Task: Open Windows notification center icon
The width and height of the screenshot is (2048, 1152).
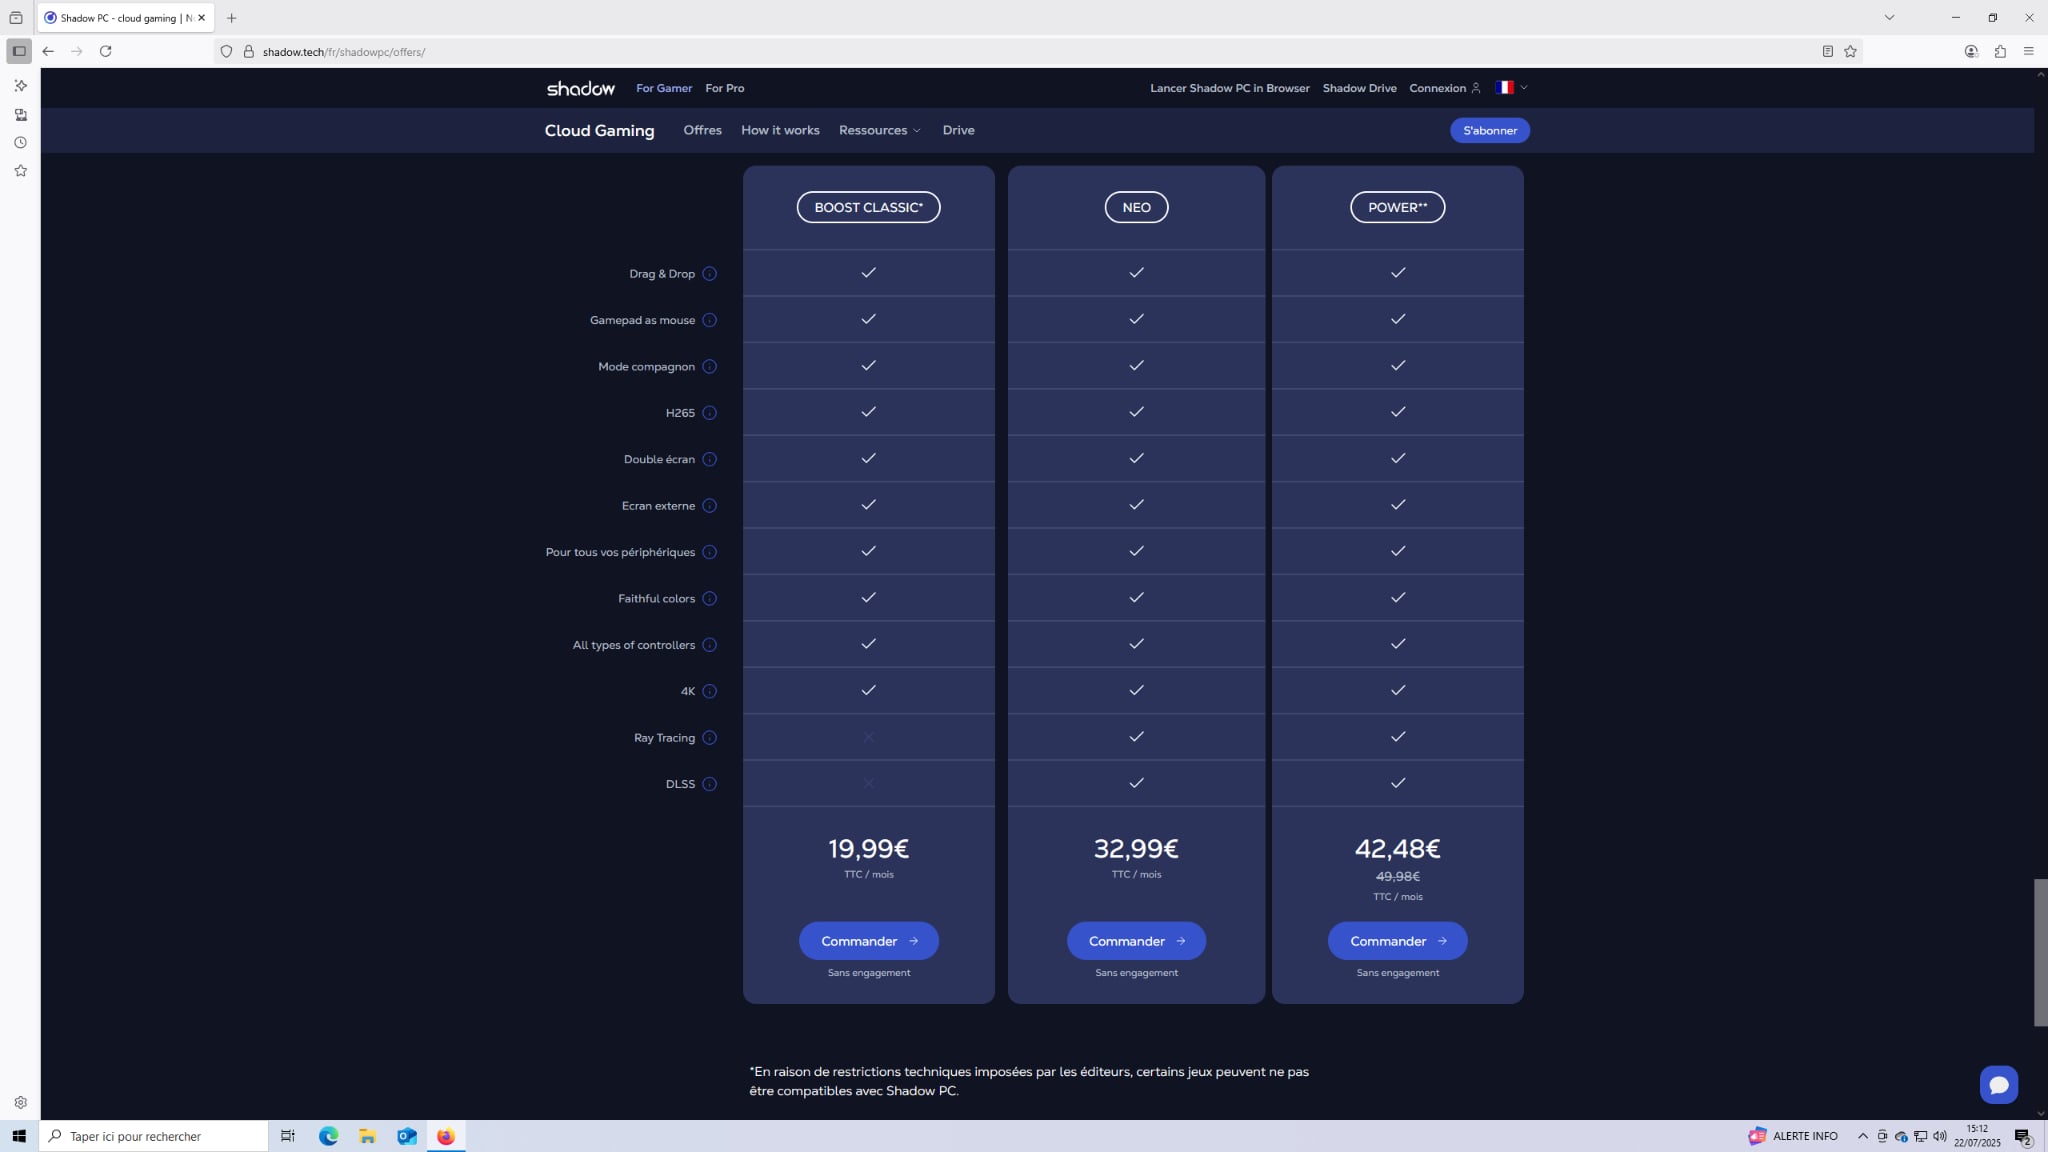Action: [2022, 1137]
